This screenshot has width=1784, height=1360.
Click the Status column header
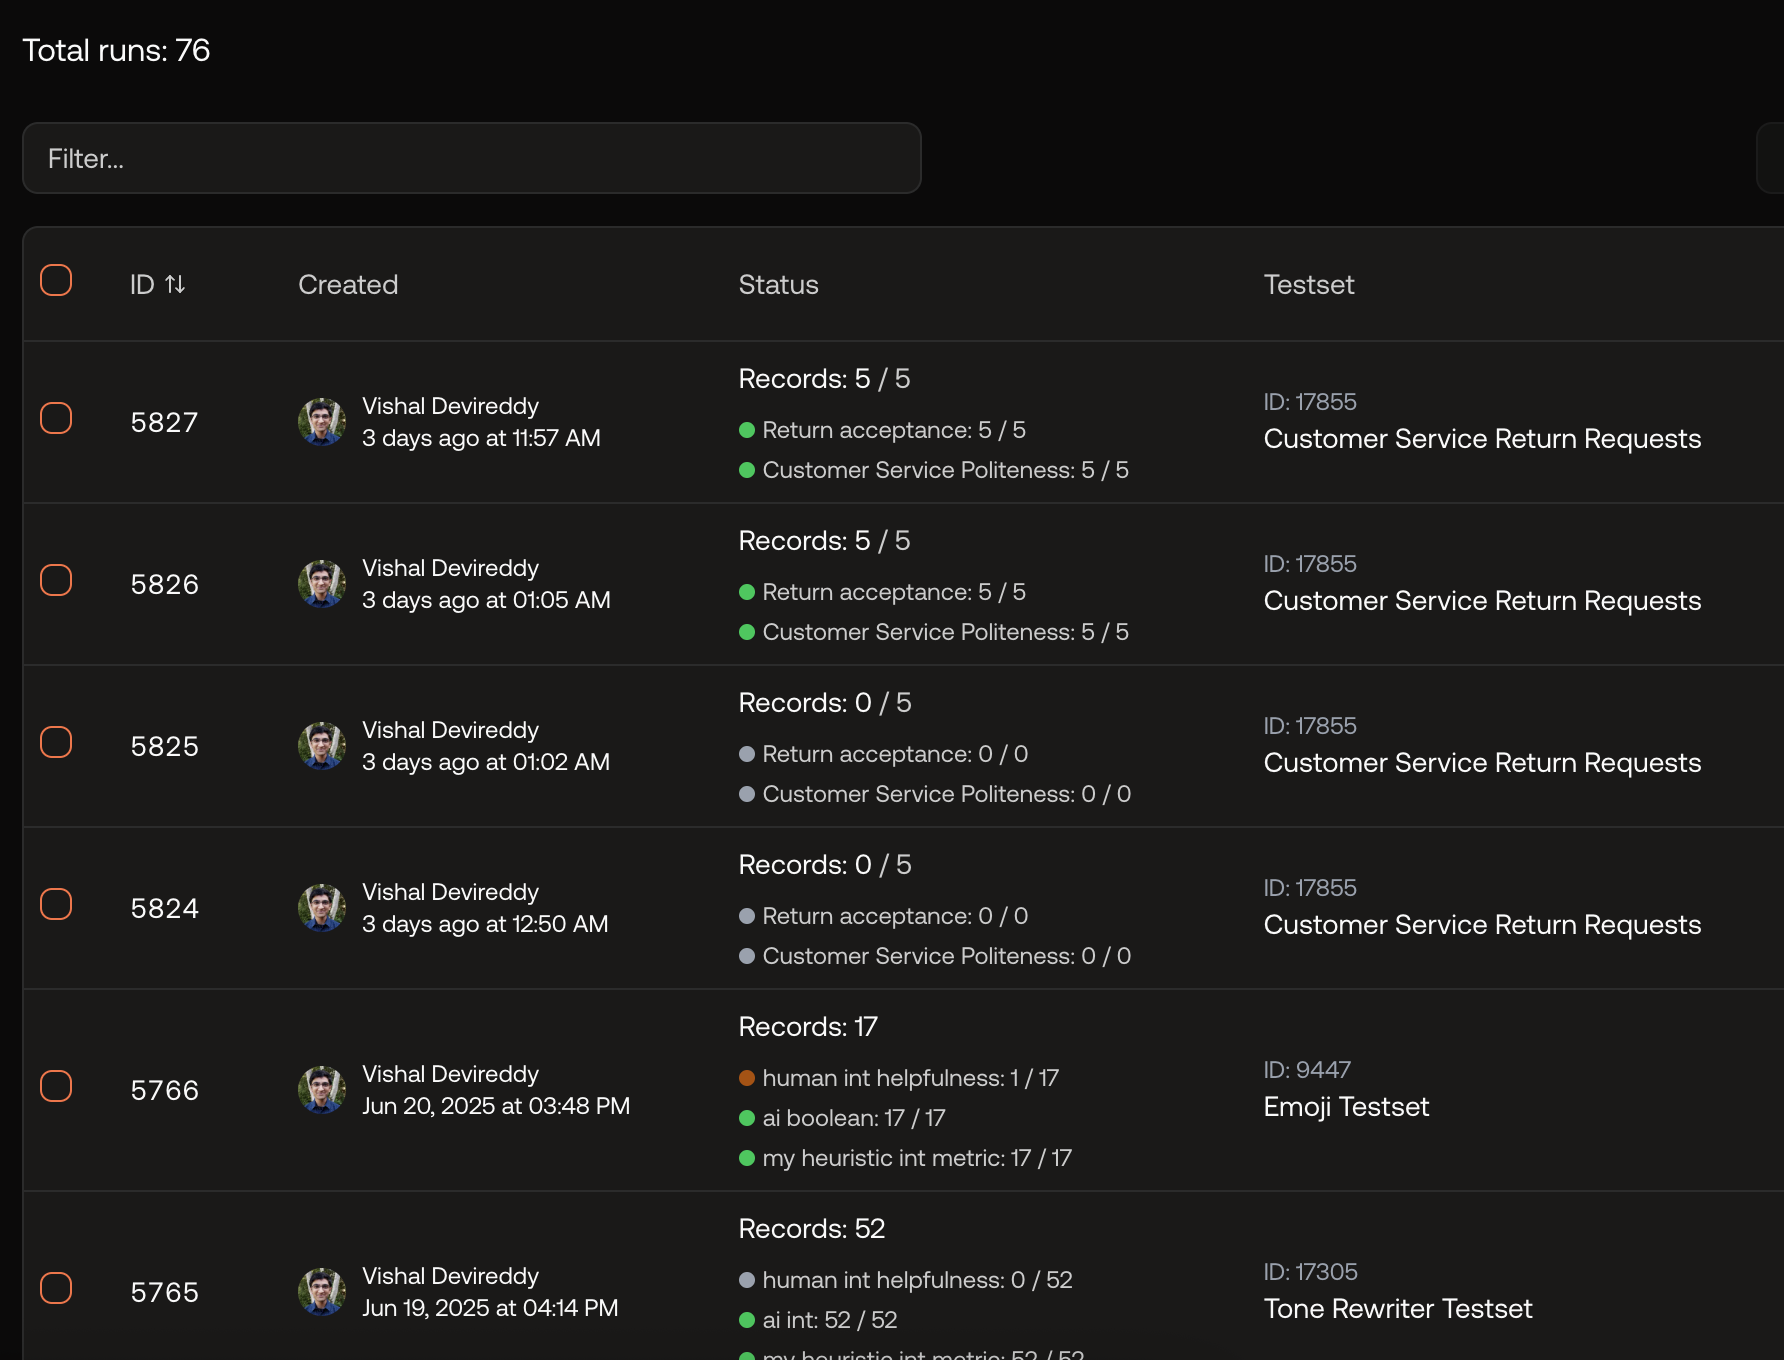[778, 285]
